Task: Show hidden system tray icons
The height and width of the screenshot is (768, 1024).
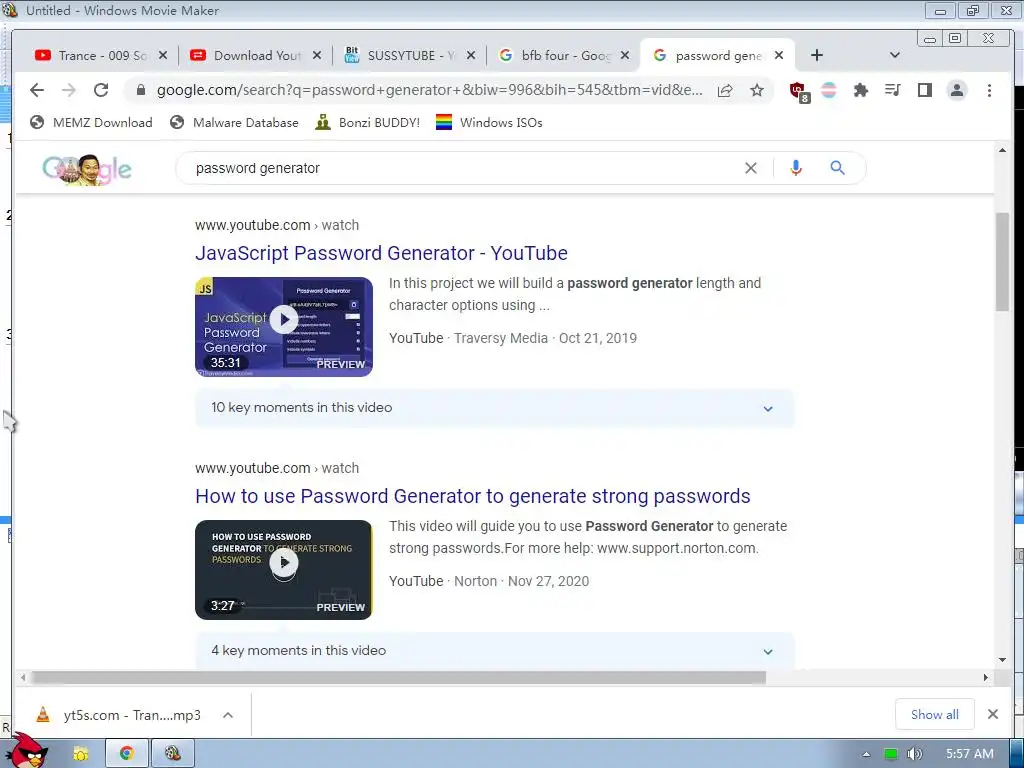Action: (x=866, y=754)
